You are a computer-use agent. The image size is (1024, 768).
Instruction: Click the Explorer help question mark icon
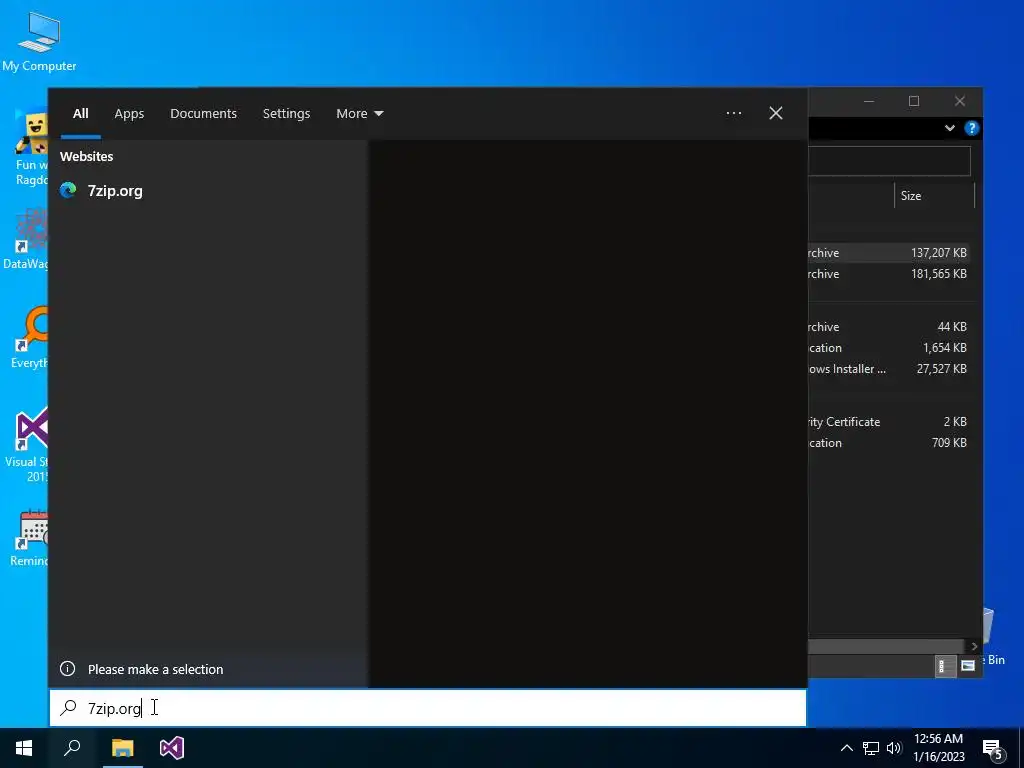(x=971, y=128)
